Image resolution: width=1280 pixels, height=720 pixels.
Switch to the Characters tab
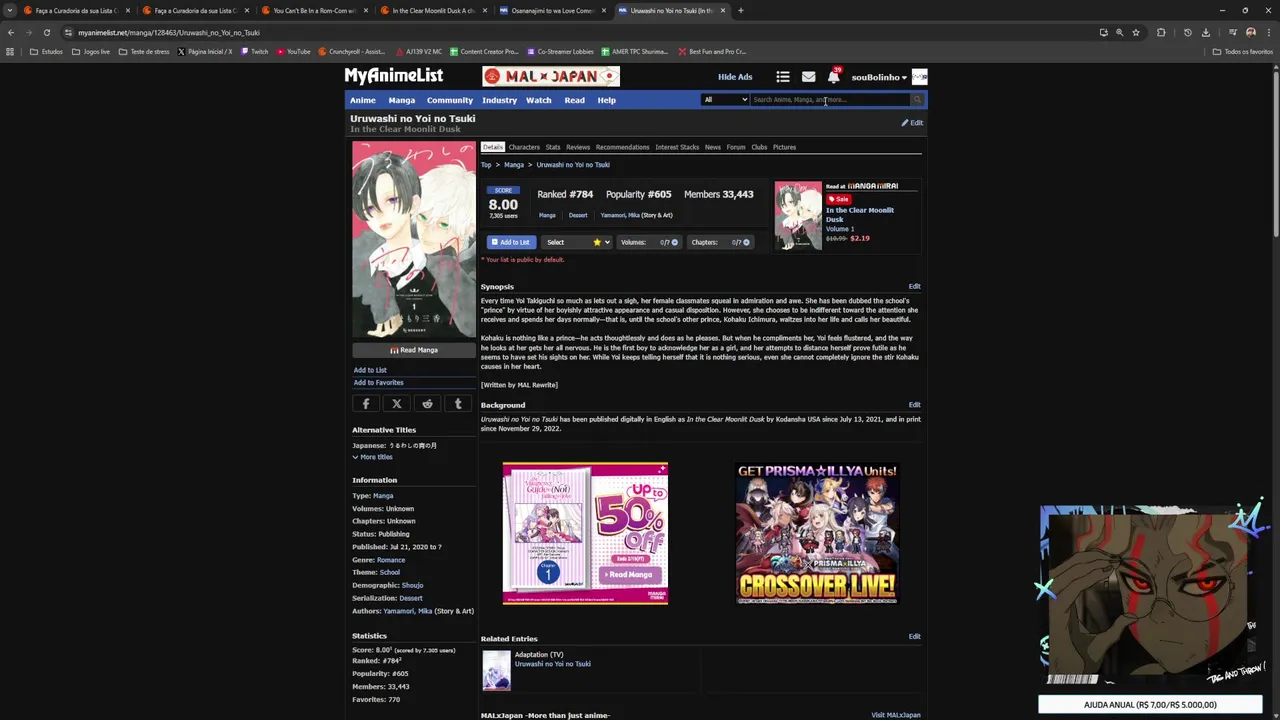pyautogui.click(x=524, y=147)
